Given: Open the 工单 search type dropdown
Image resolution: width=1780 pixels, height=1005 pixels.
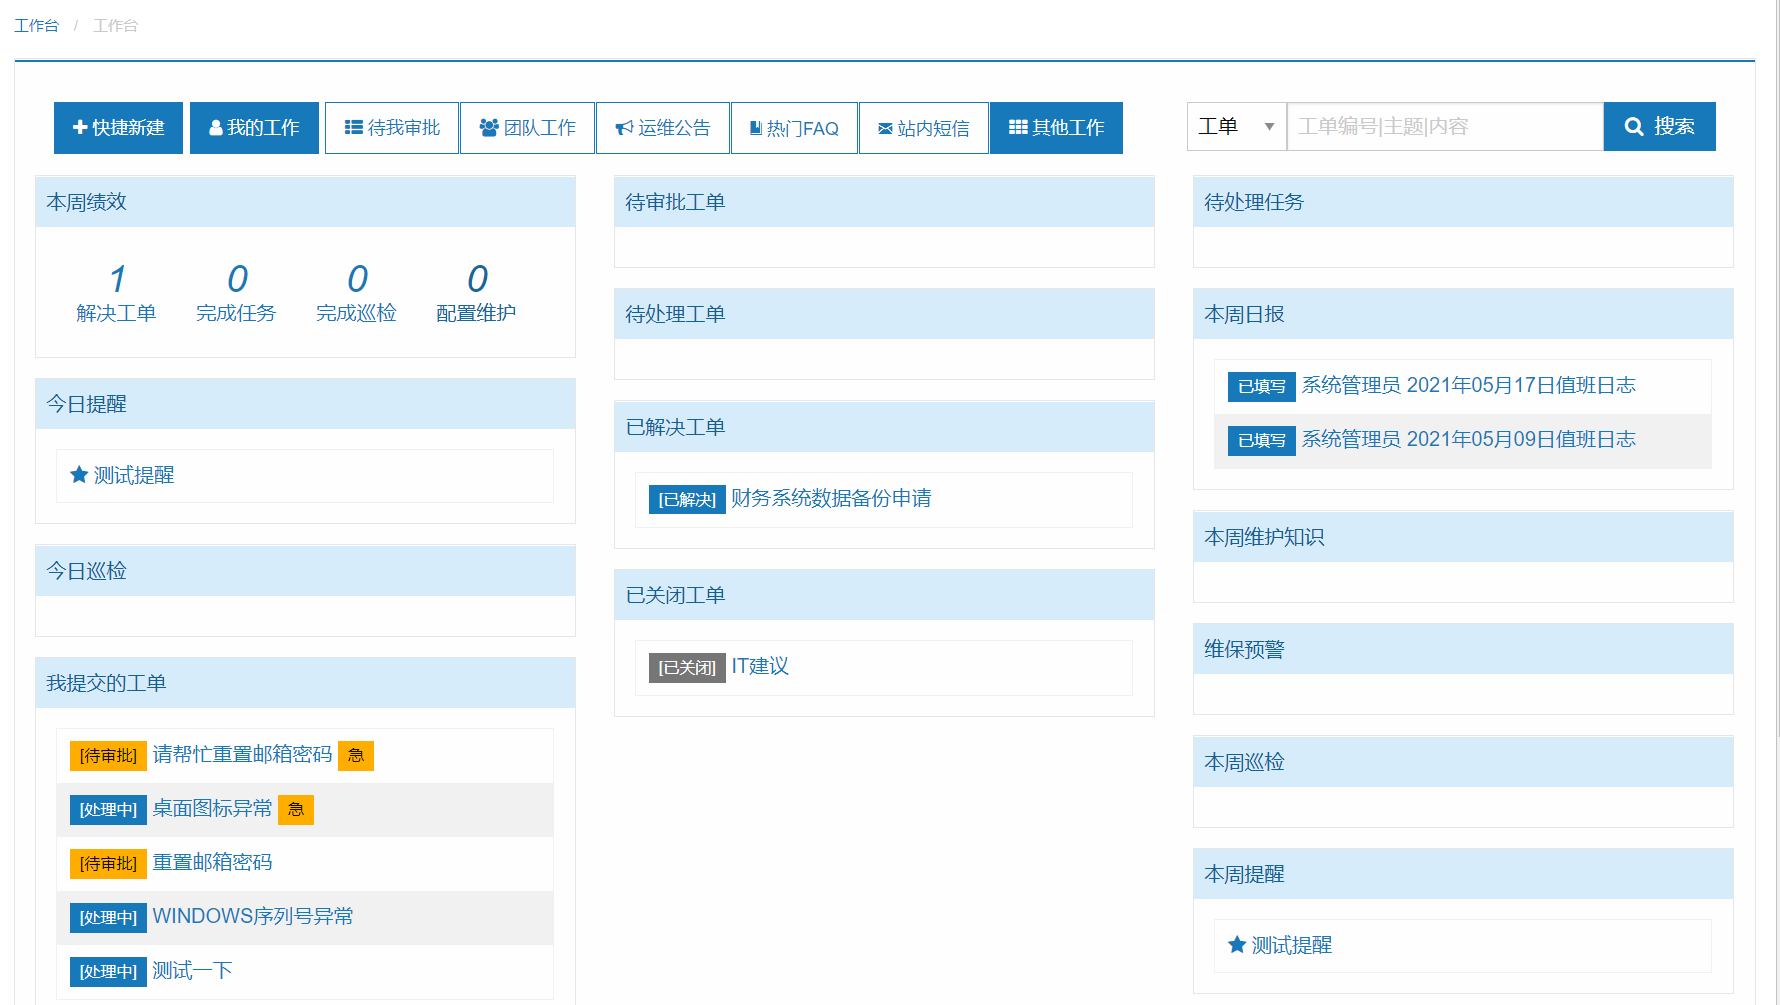Looking at the screenshot, I should pos(1236,127).
